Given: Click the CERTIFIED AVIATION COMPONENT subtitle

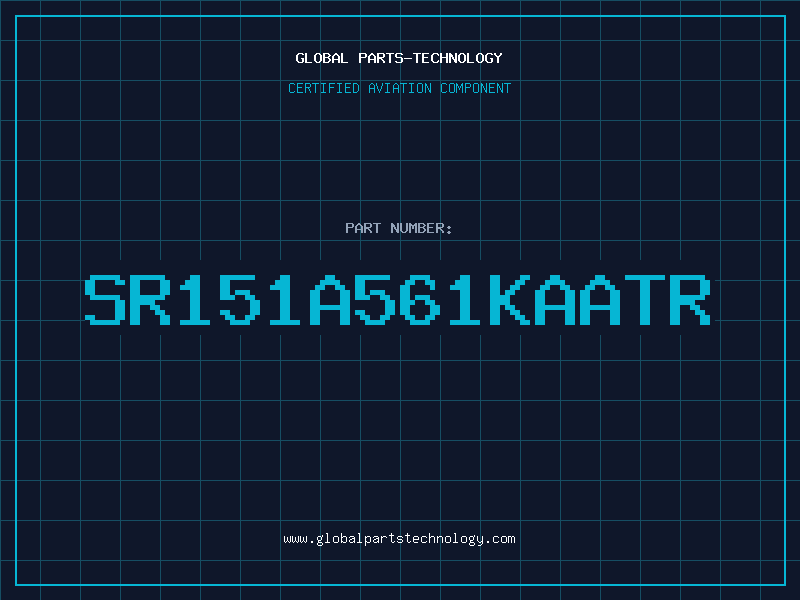Looking at the screenshot, I should [399, 88].
